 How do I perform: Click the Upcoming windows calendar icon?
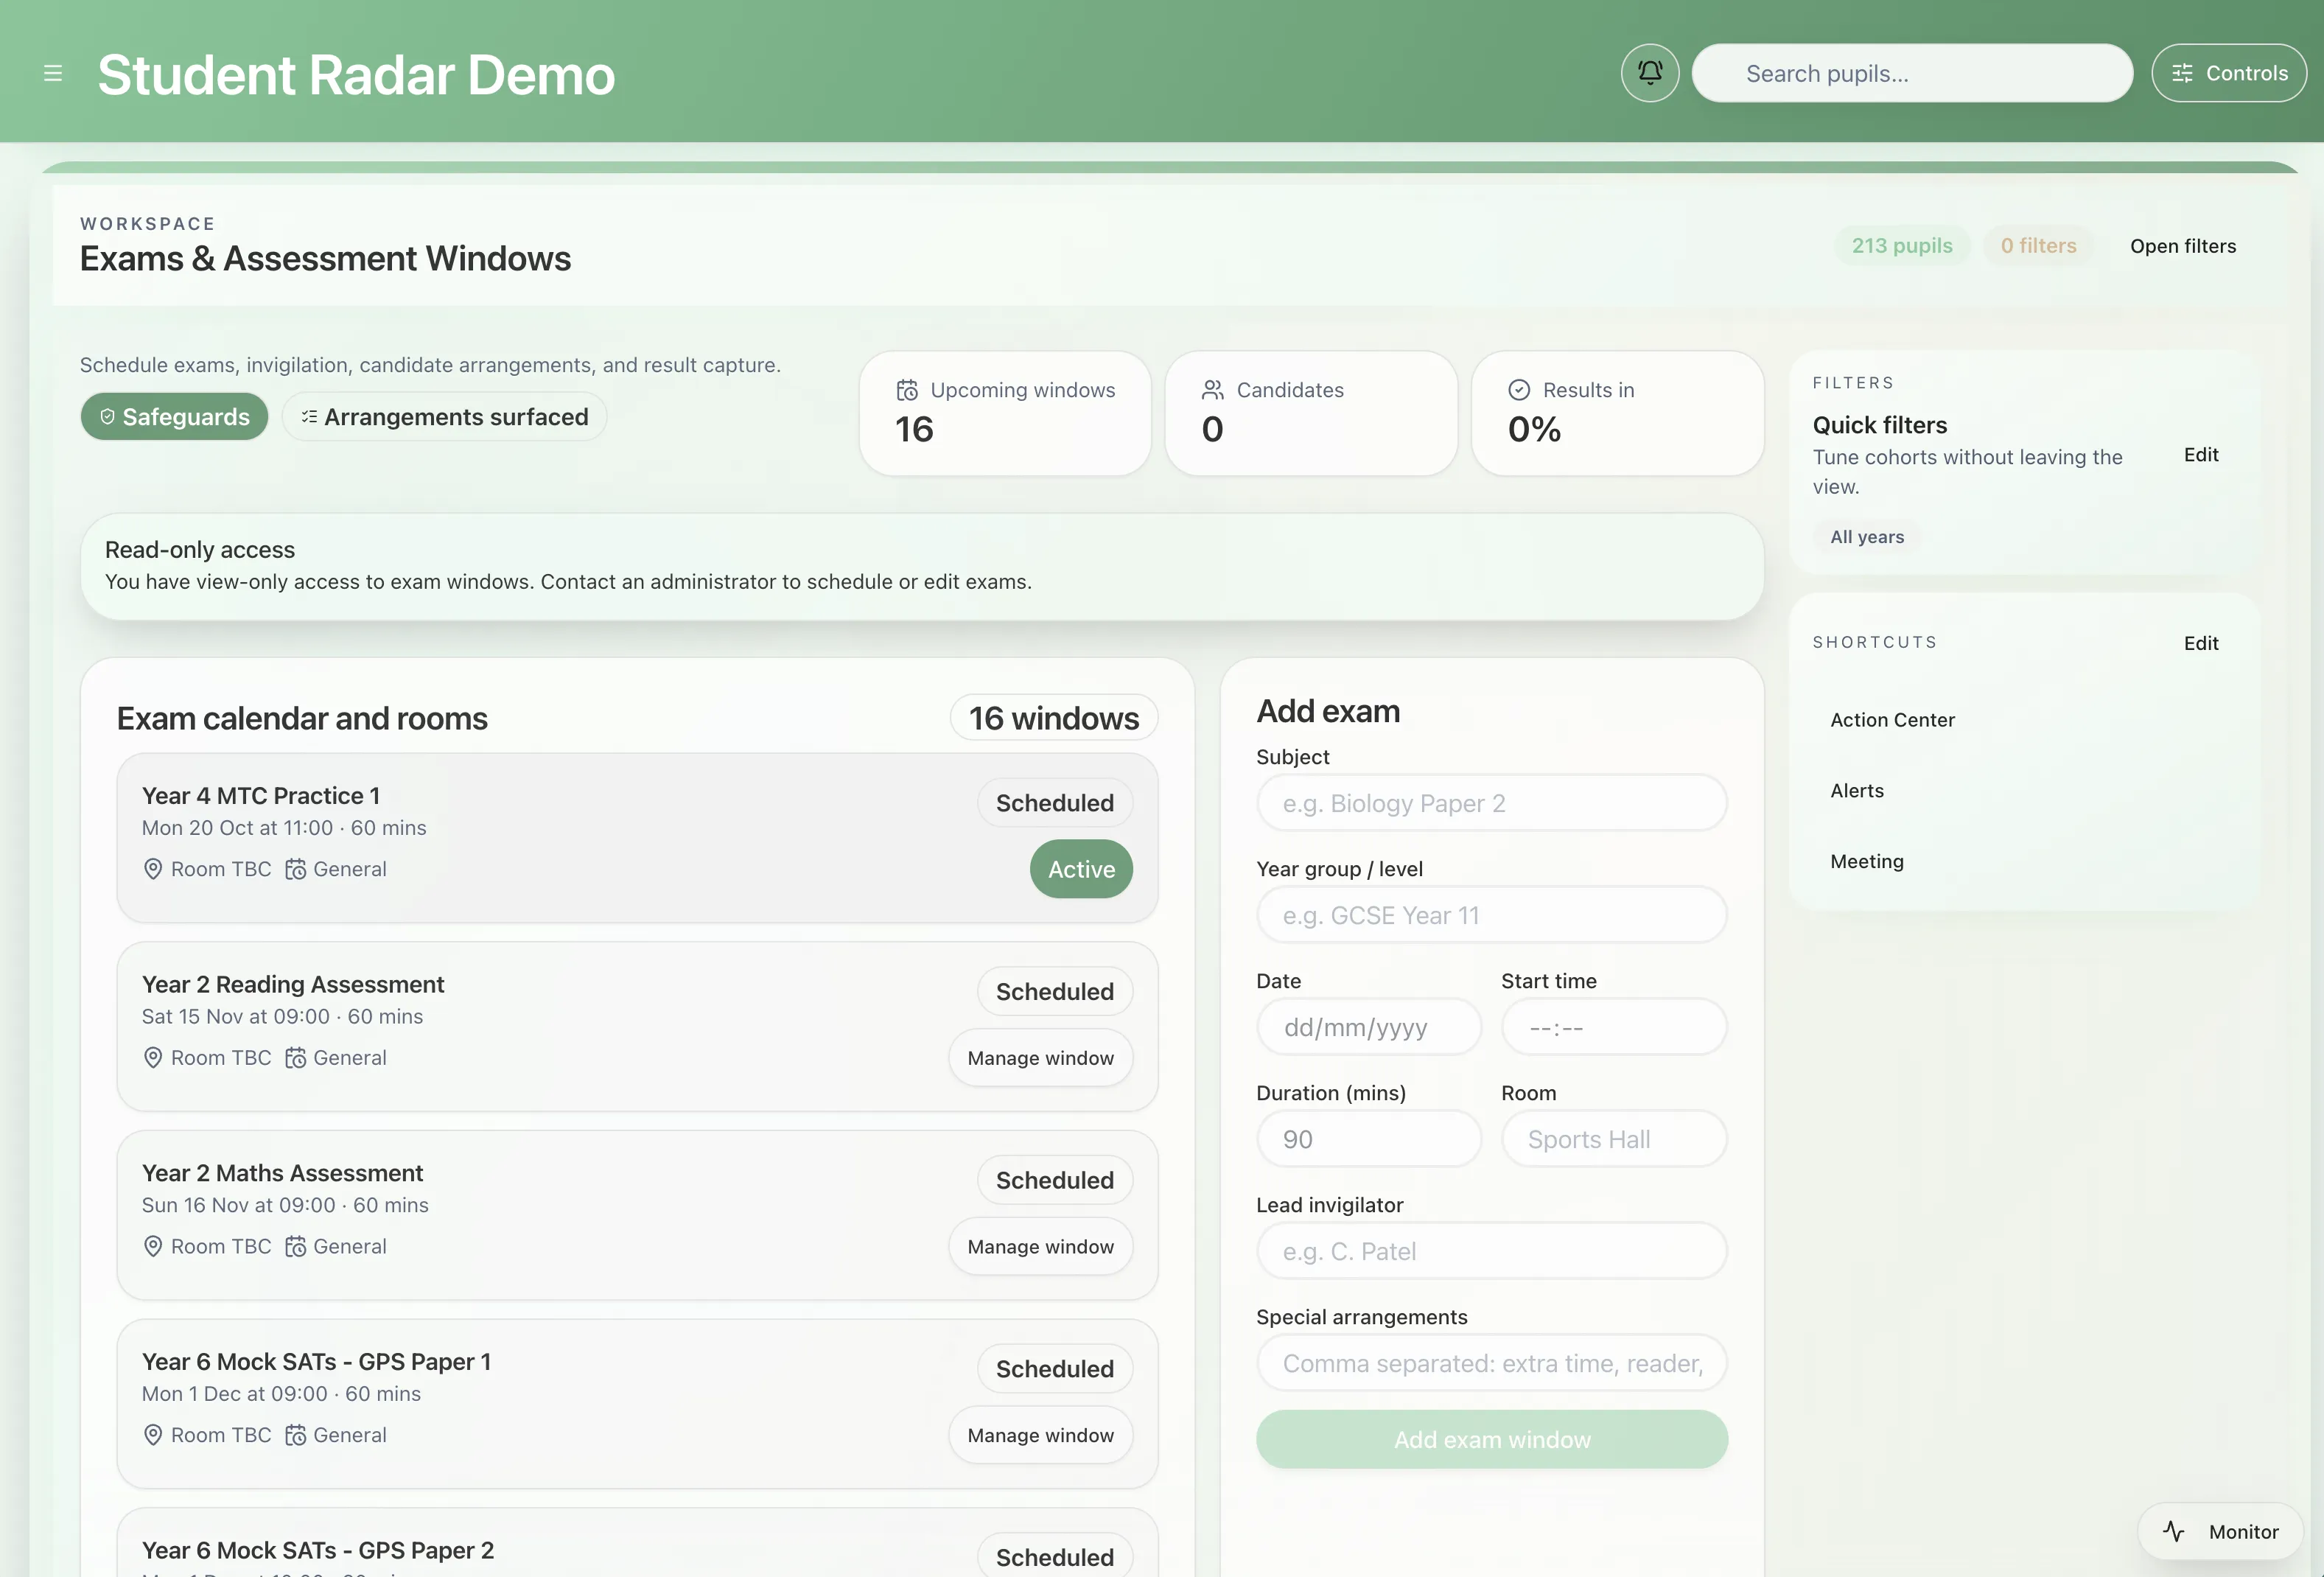(906, 390)
